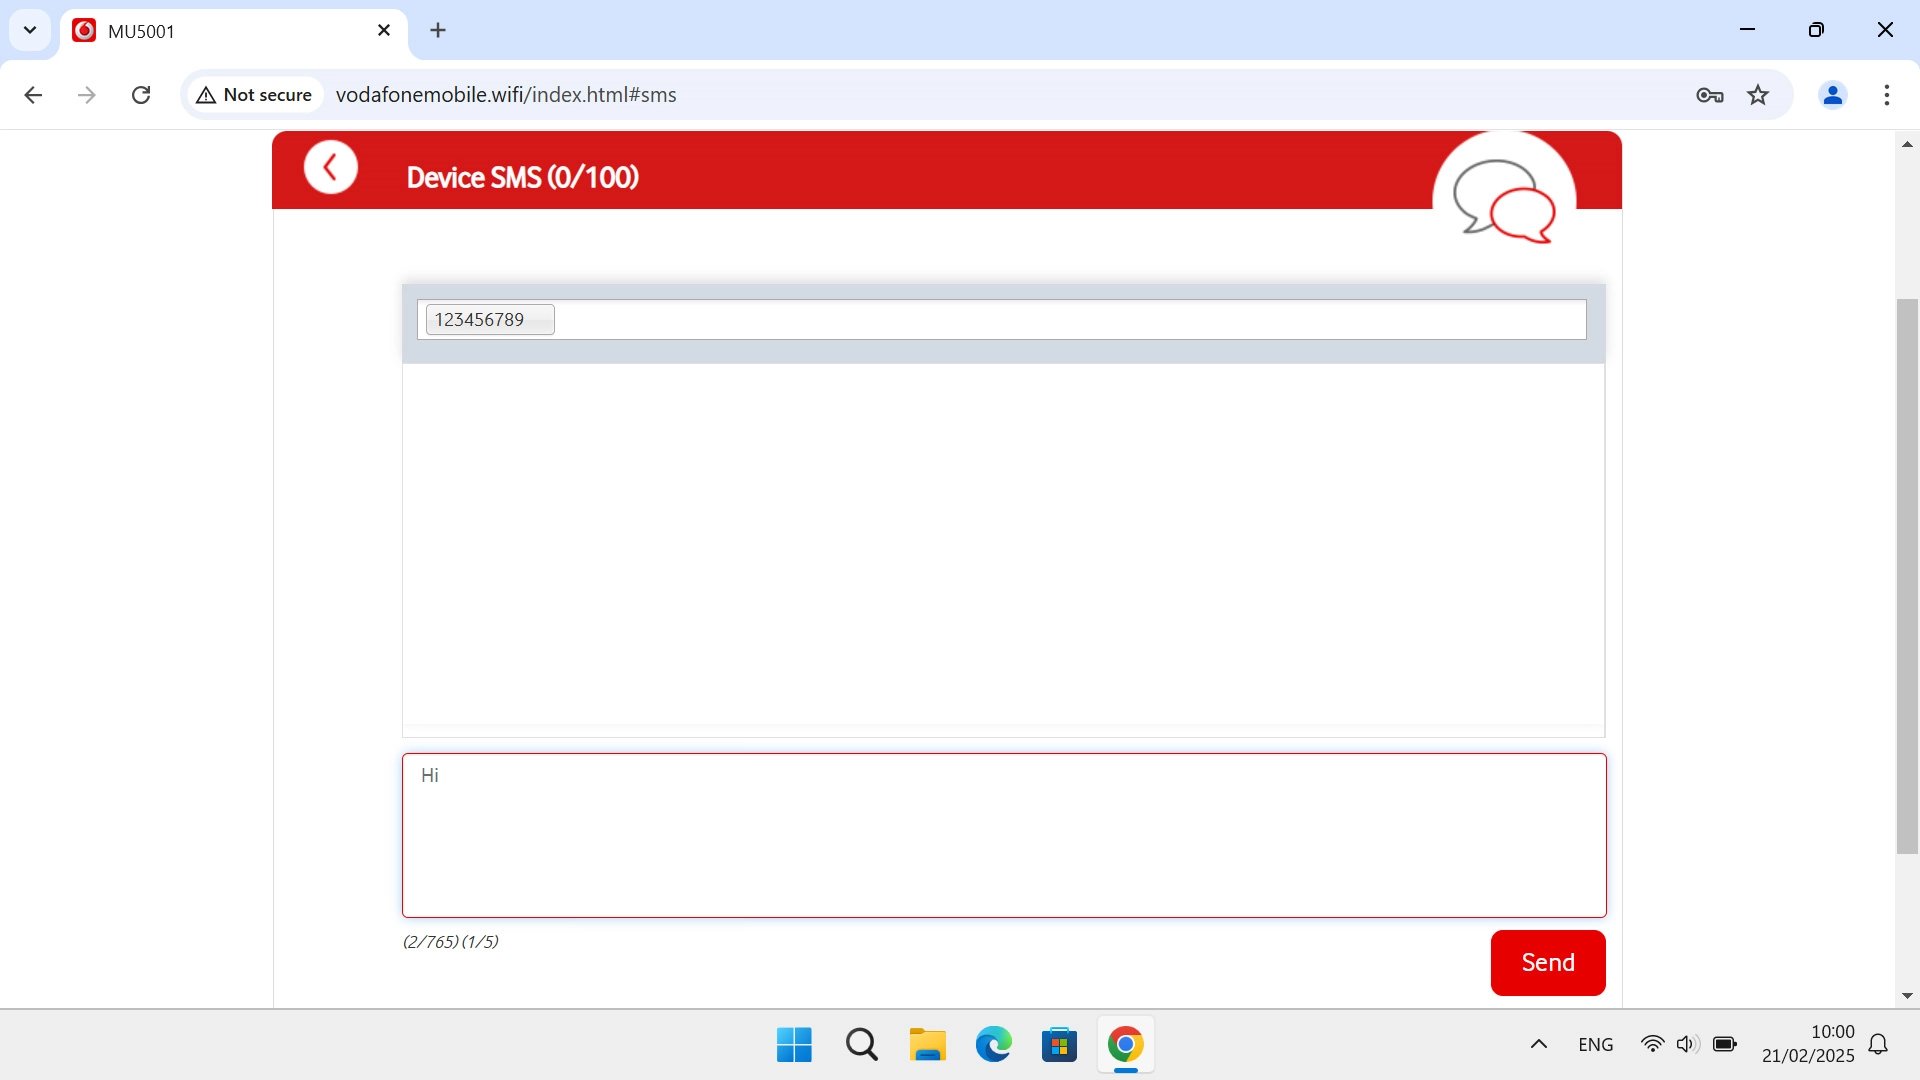Viewport: 1920px width, 1080px height.
Task: Expand hidden system tray icons
Action: tap(1538, 1044)
